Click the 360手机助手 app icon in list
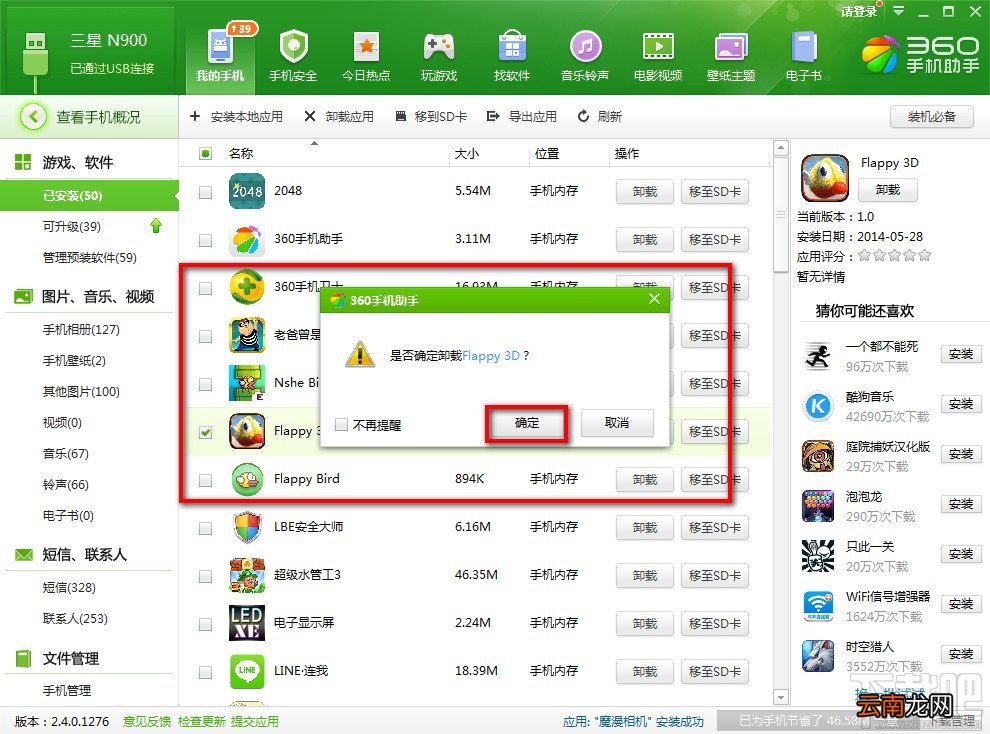Image resolution: width=990 pixels, height=734 pixels. [x=247, y=239]
